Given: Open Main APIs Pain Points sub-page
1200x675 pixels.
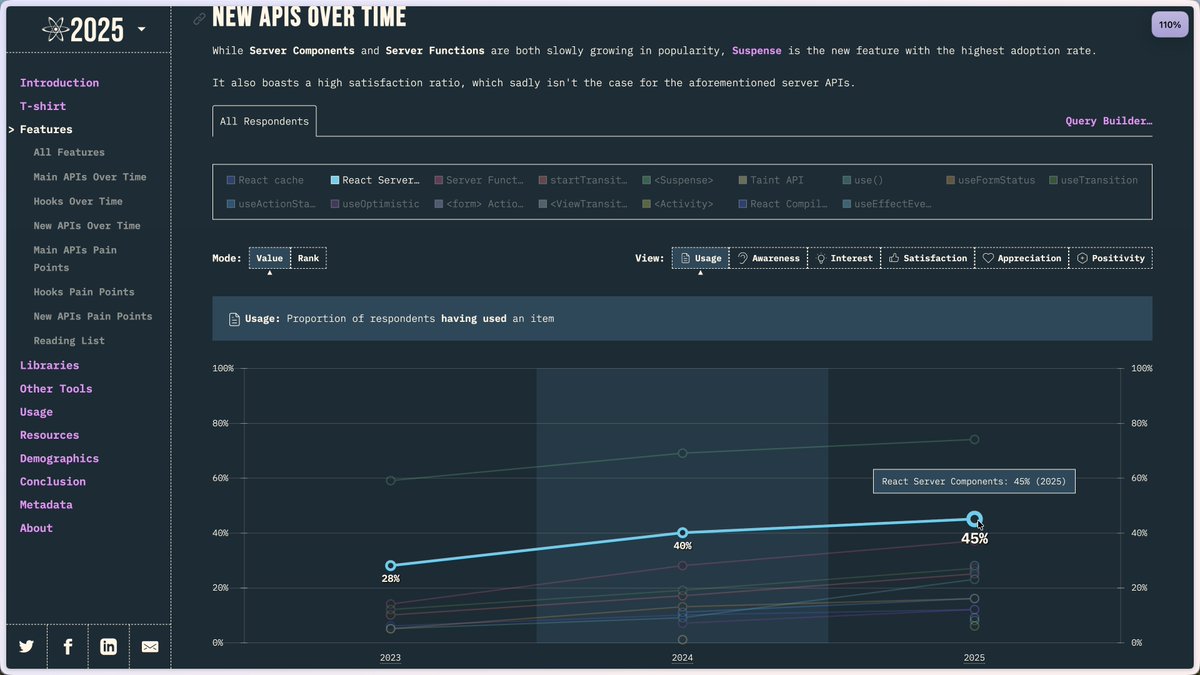Looking at the screenshot, I should tap(75, 259).
